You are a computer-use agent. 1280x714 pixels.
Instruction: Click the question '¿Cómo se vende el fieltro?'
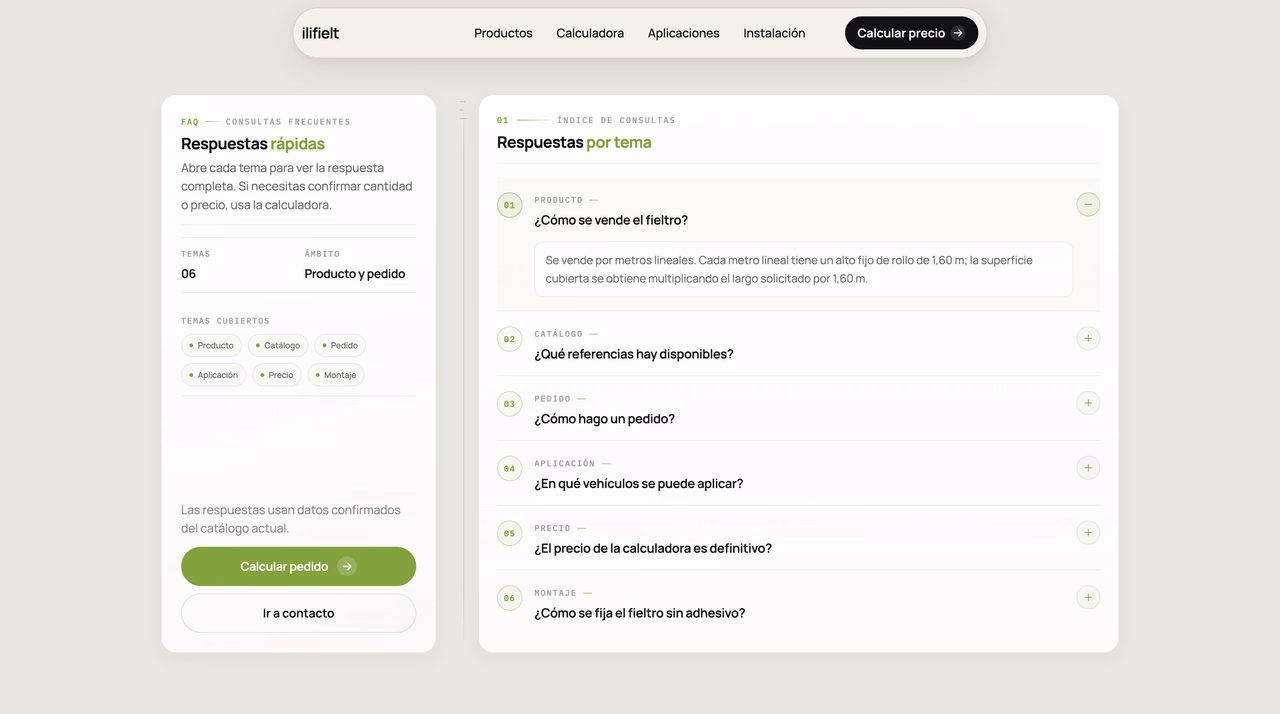[611, 220]
